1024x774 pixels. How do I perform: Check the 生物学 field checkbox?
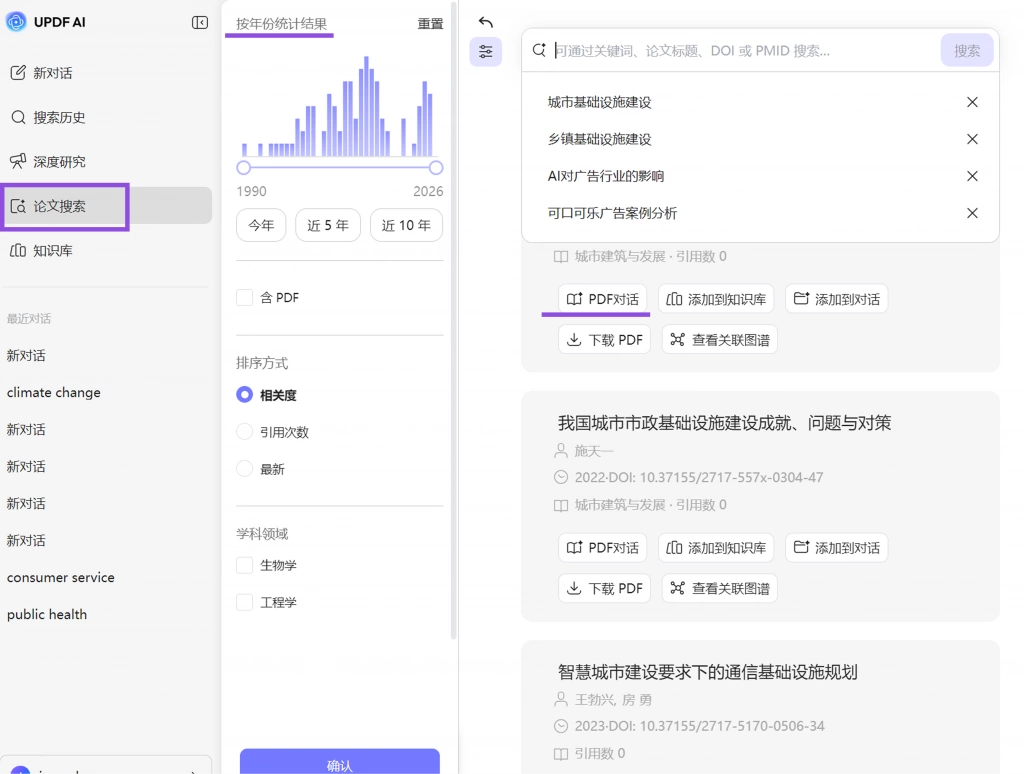pos(244,565)
